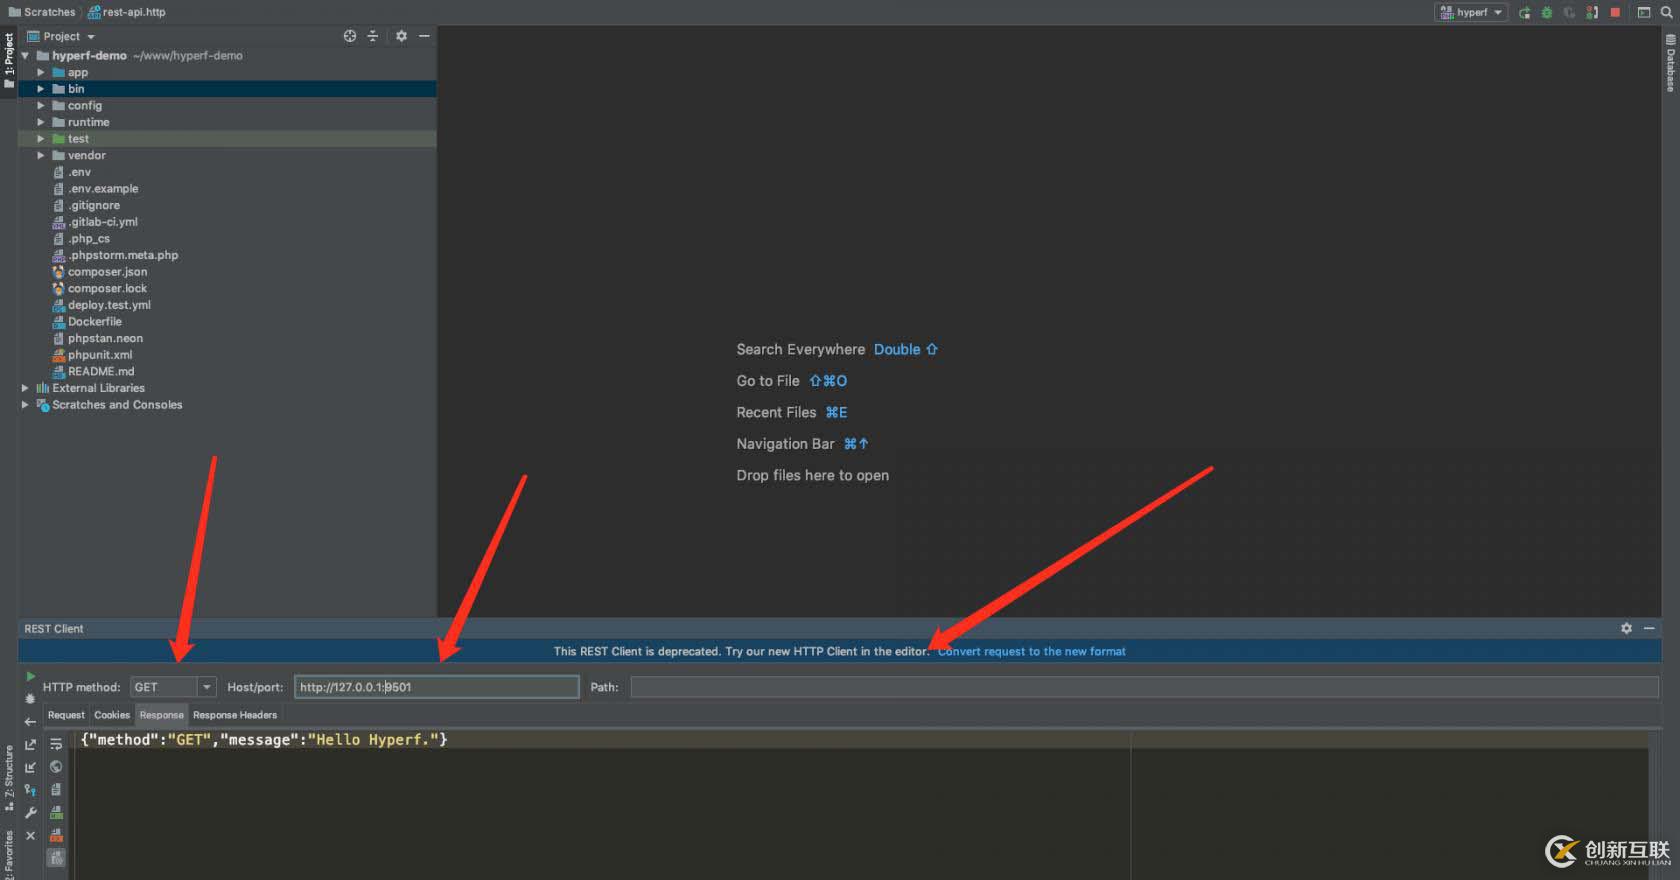Expand the vendor folder in tree

coord(41,155)
